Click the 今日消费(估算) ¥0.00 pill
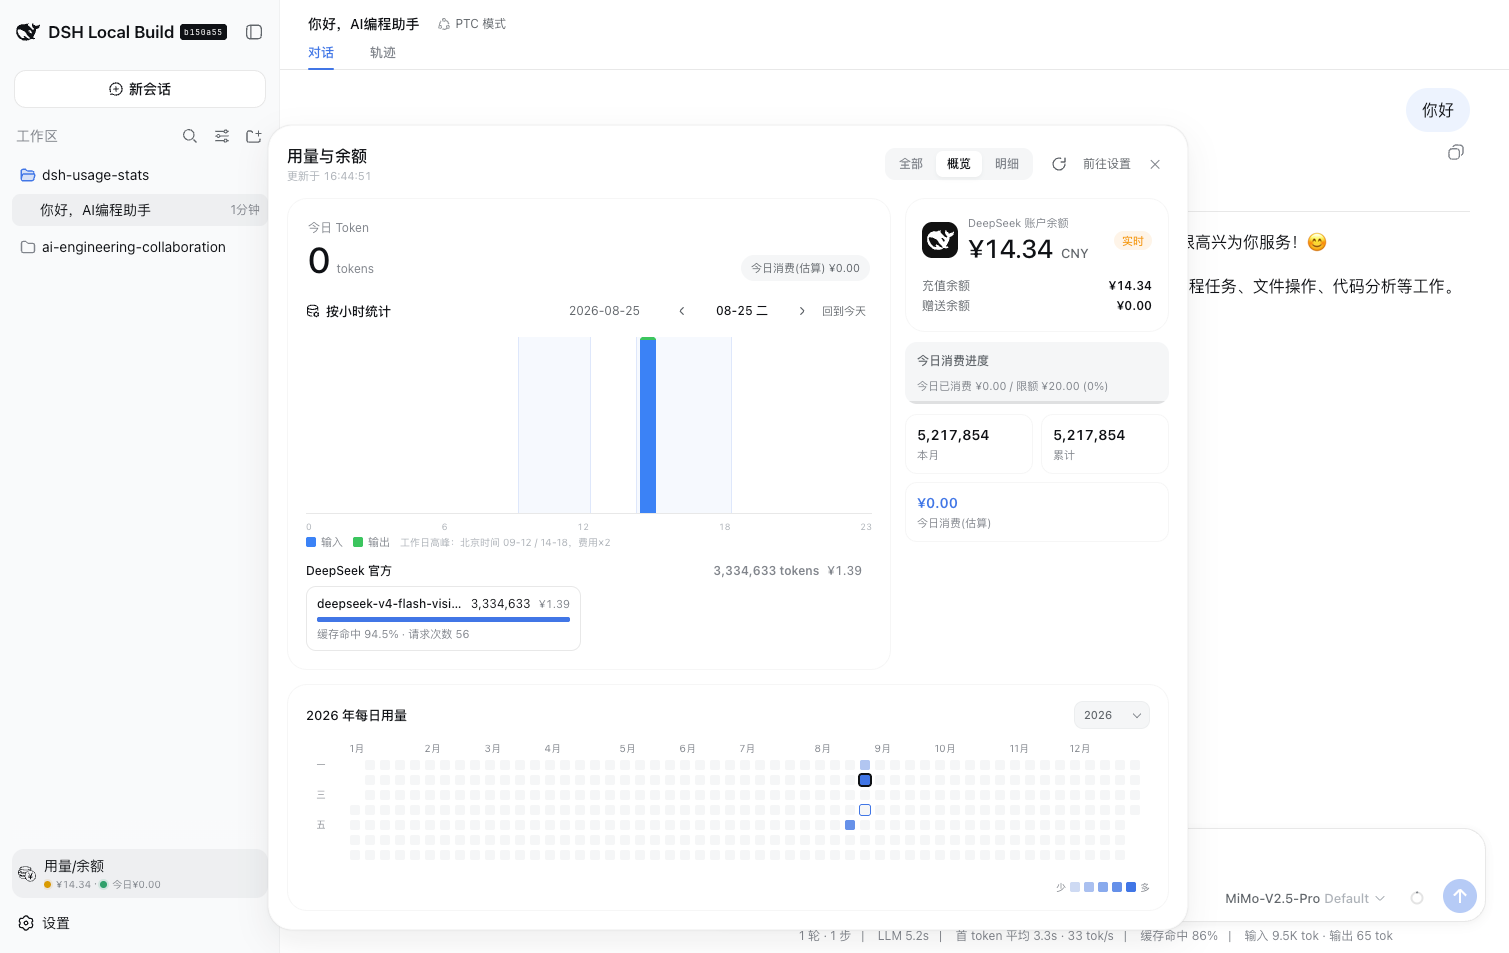 (805, 268)
